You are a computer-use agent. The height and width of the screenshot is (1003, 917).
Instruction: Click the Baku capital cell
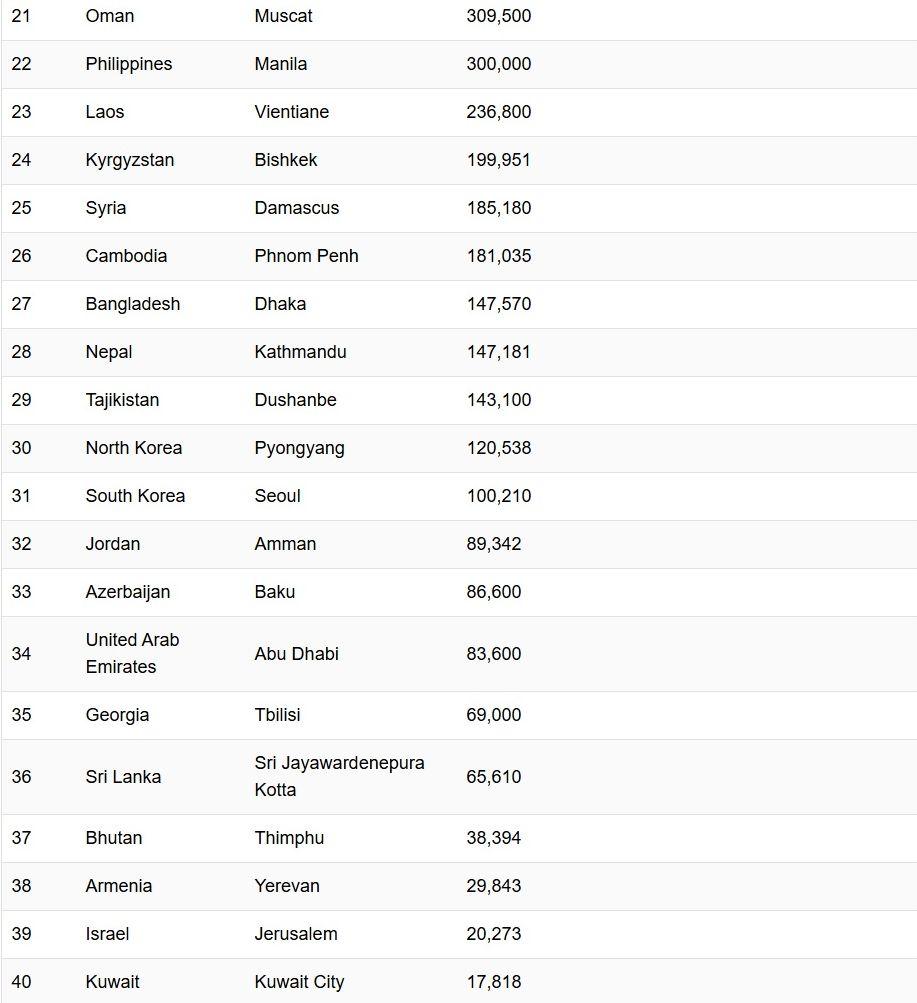tap(275, 592)
